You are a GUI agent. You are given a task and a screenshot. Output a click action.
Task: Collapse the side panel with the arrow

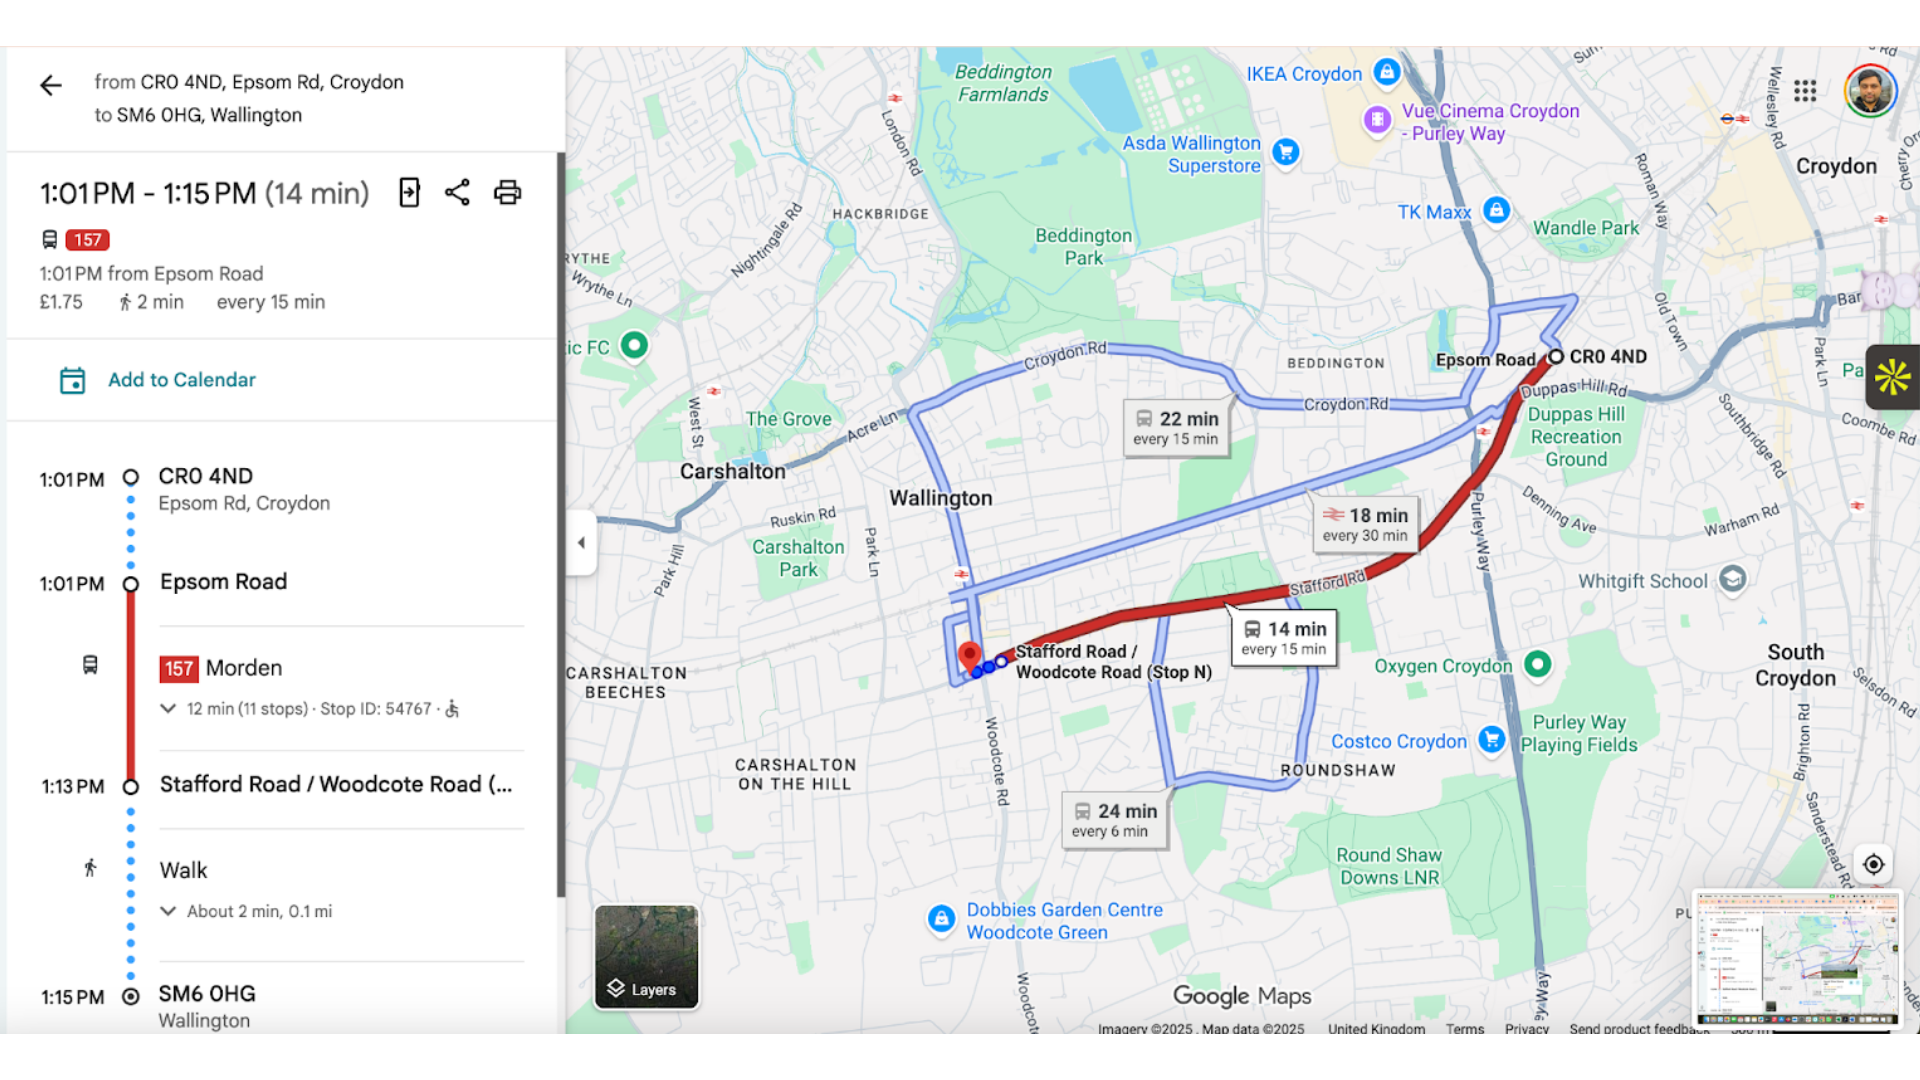pyautogui.click(x=581, y=542)
